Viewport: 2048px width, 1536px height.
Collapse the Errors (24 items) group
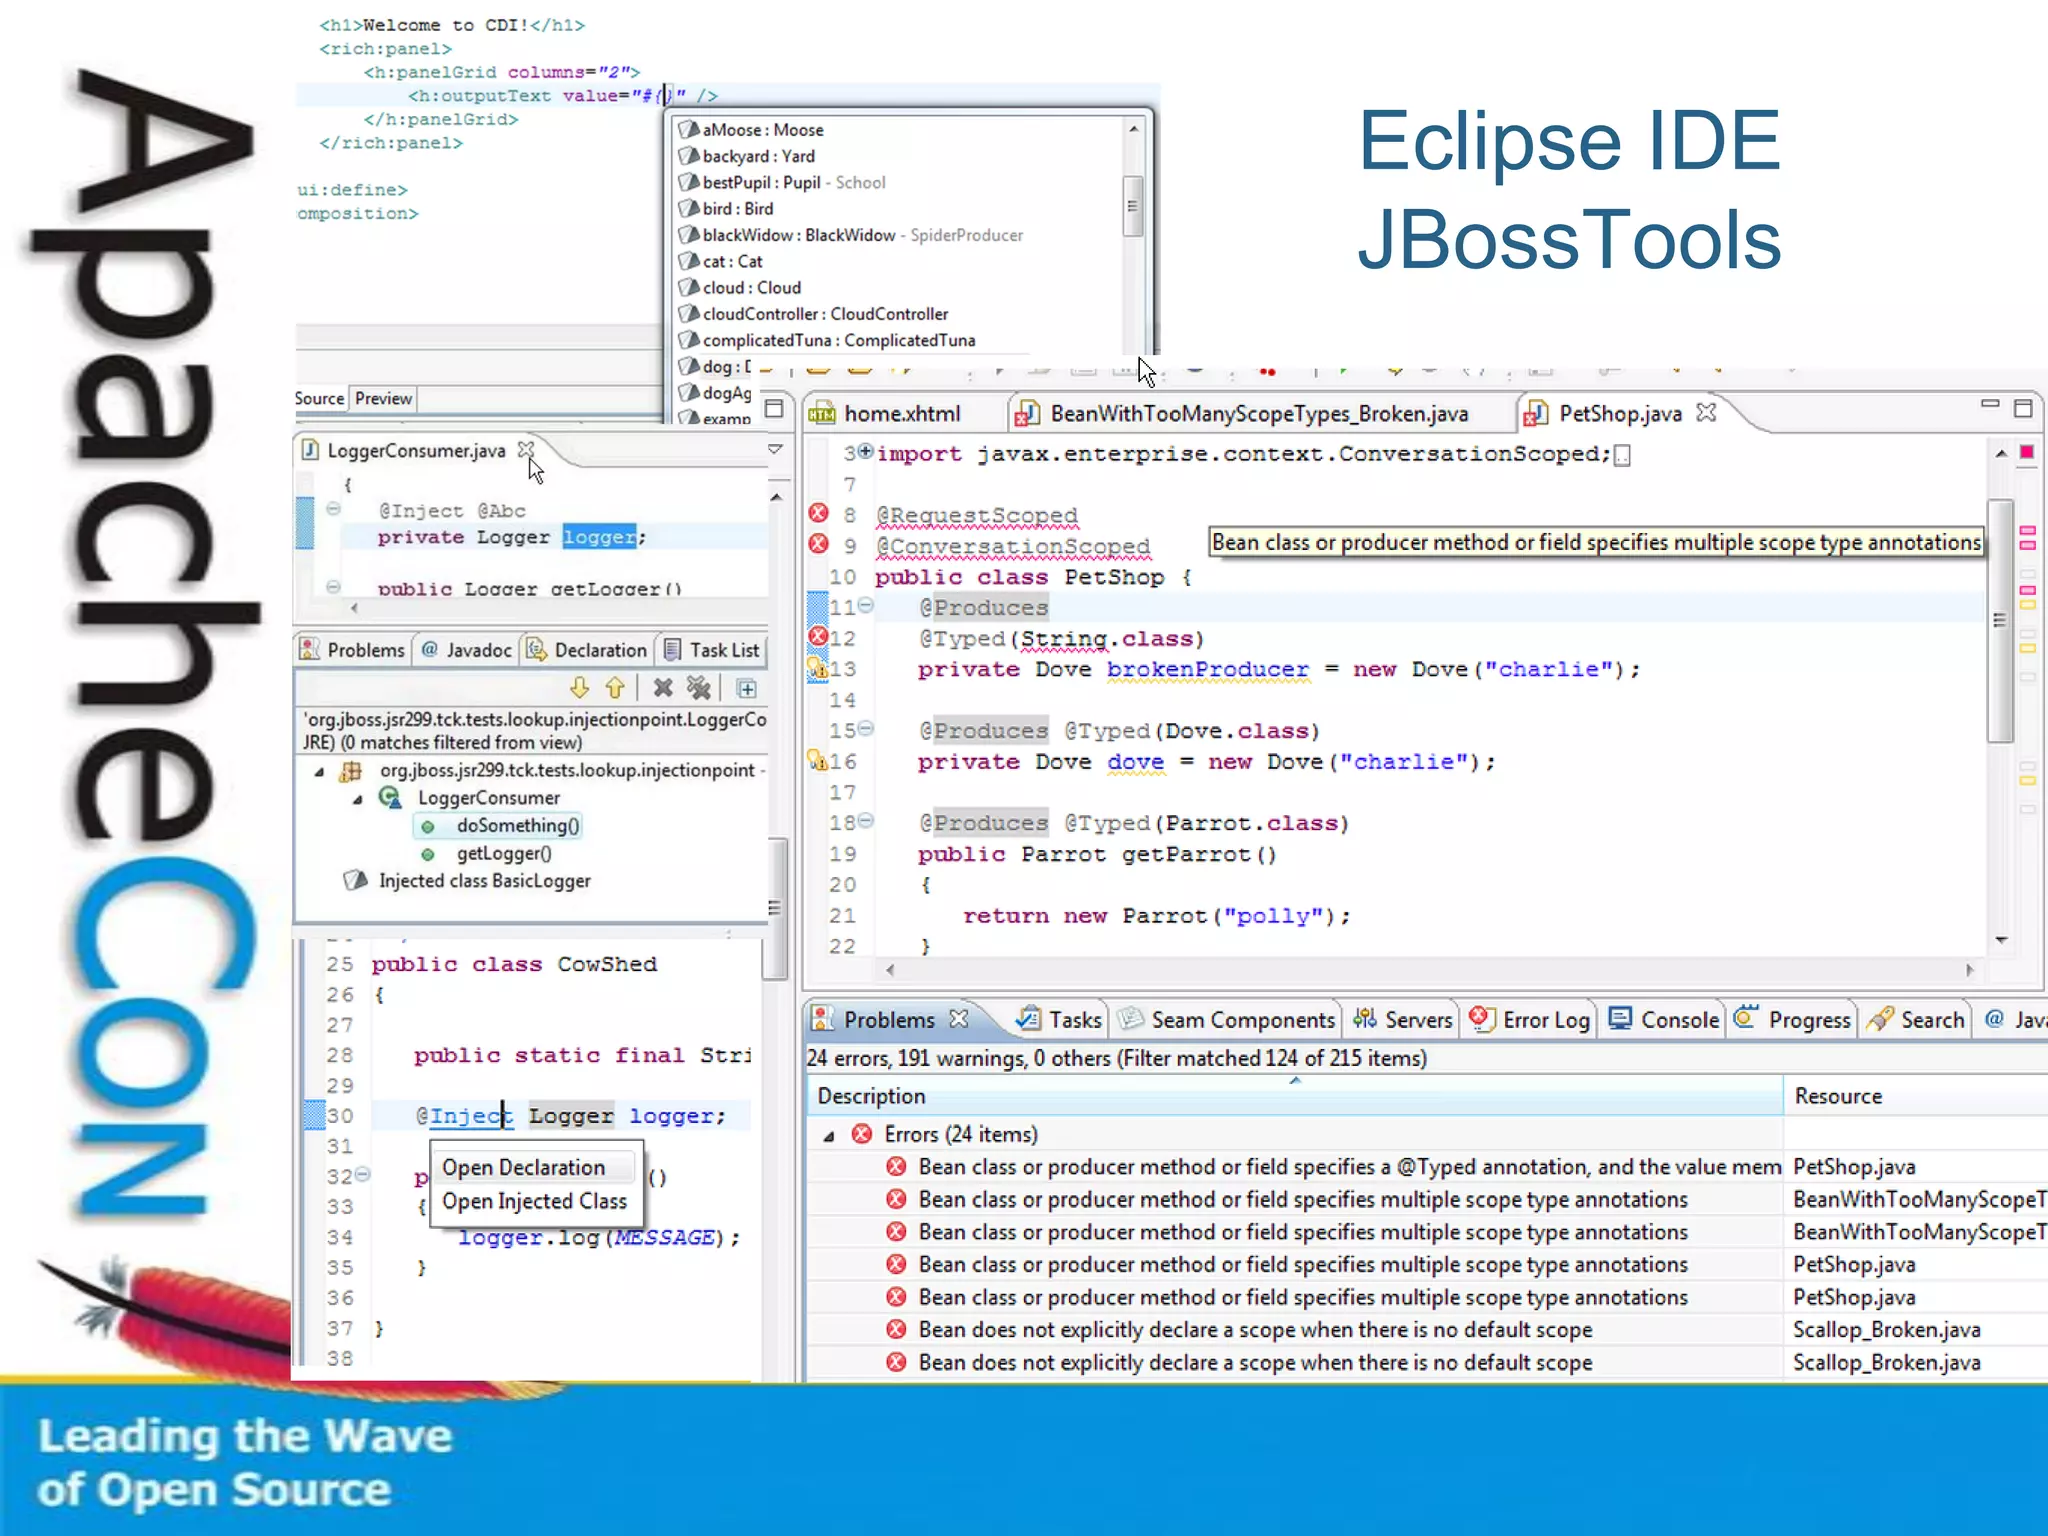(x=829, y=1135)
